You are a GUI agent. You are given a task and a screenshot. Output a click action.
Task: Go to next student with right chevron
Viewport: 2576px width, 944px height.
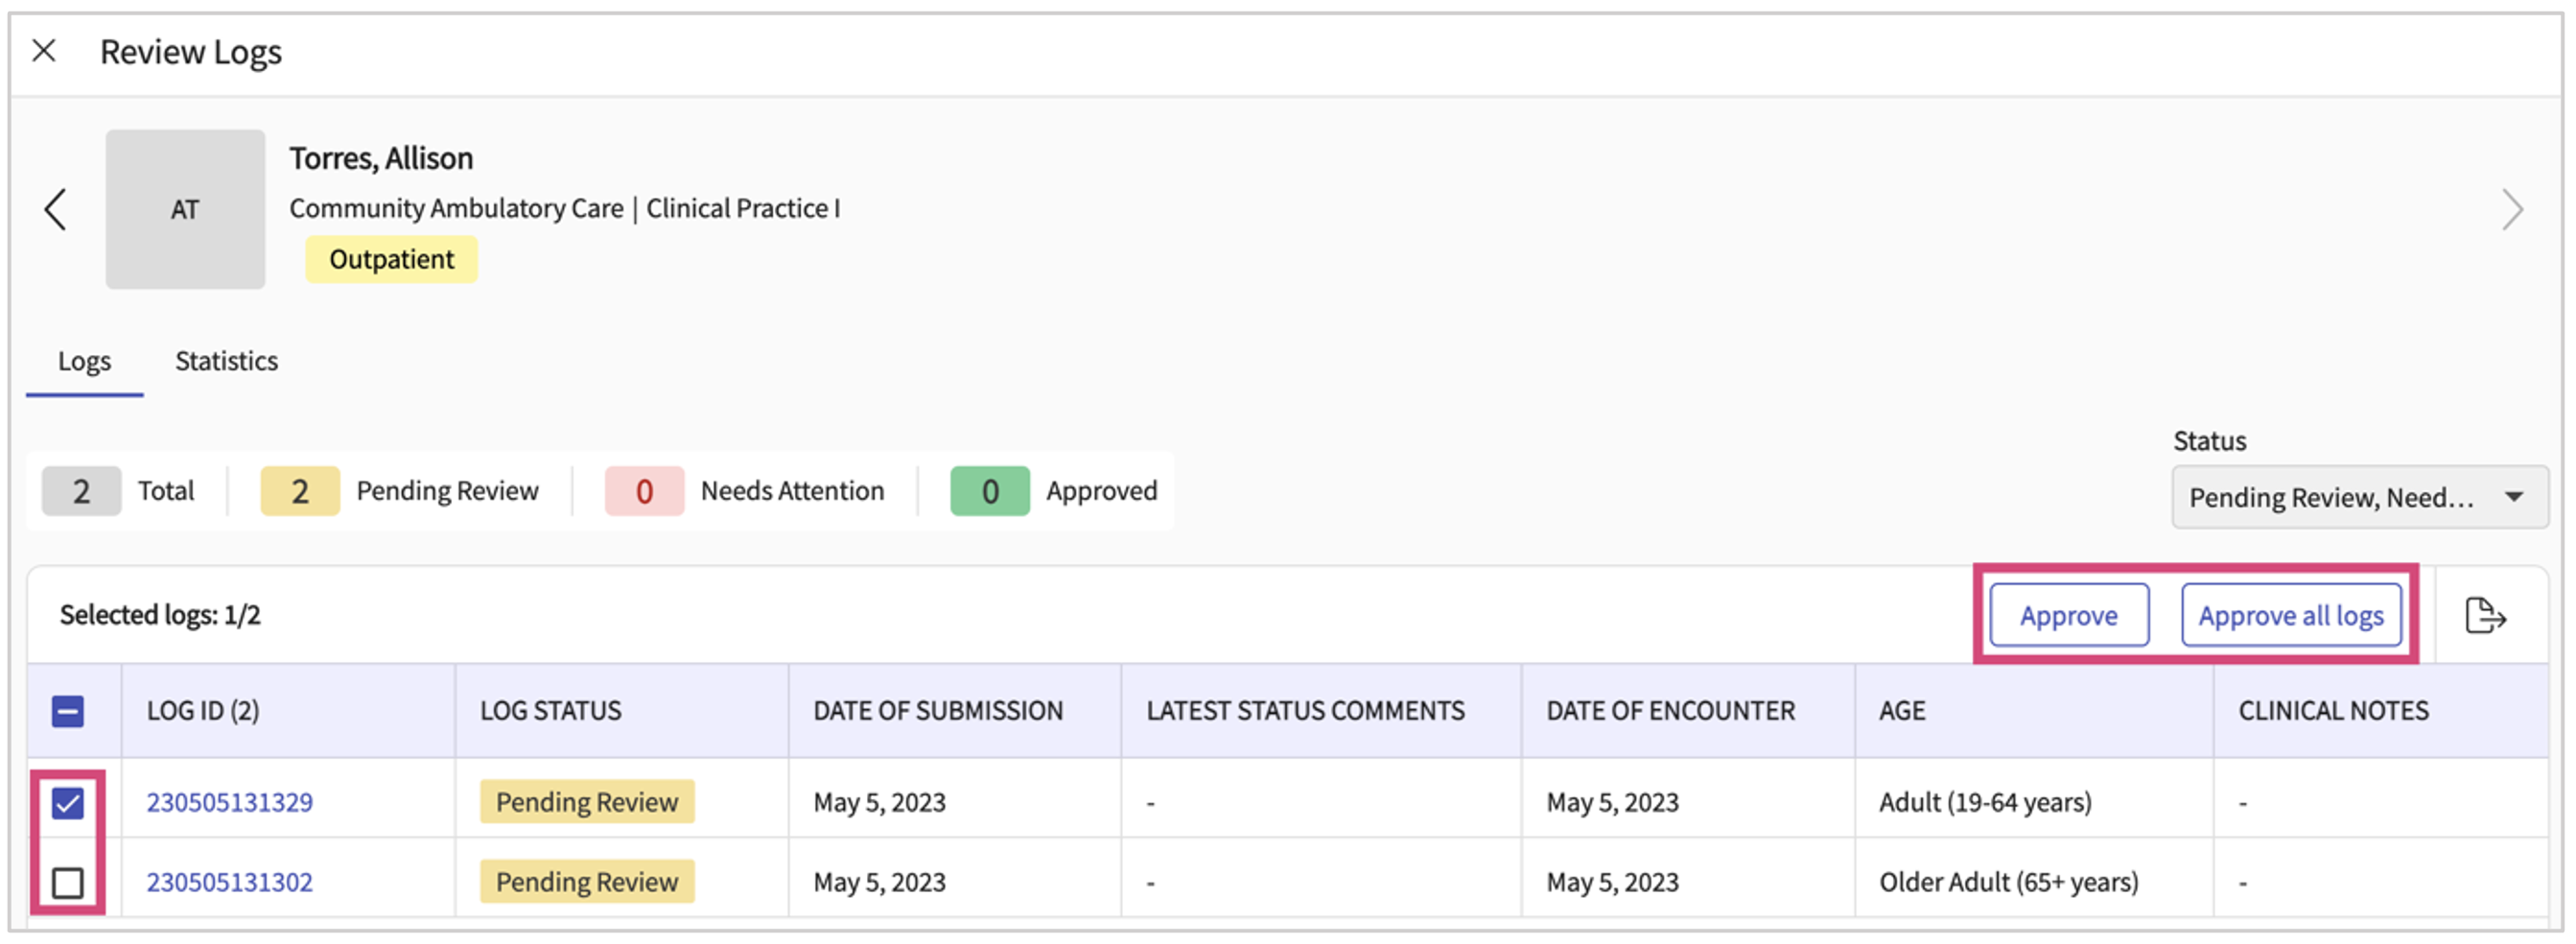click(2512, 209)
